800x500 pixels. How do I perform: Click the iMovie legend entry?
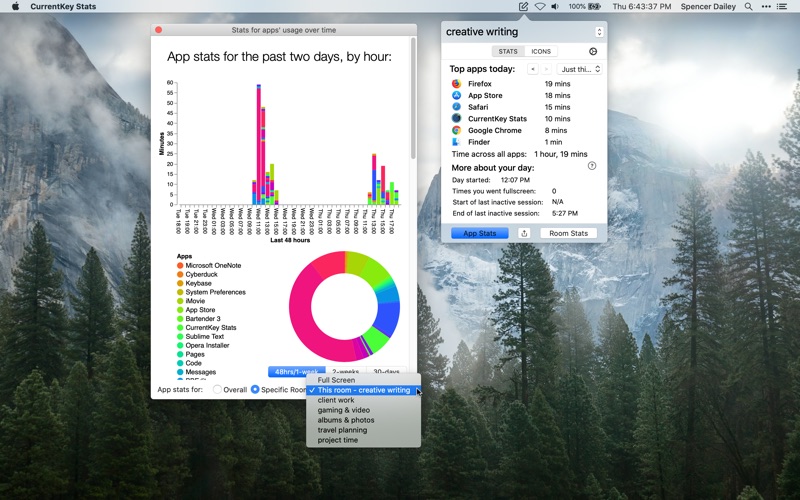(191, 301)
